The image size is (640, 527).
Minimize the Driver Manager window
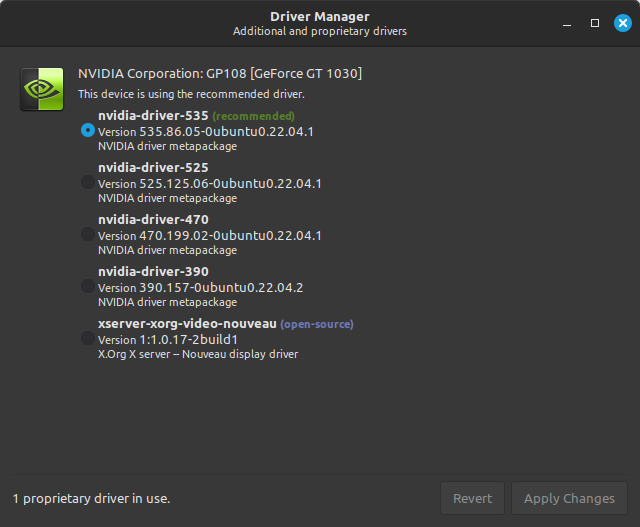[x=567, y=23]
